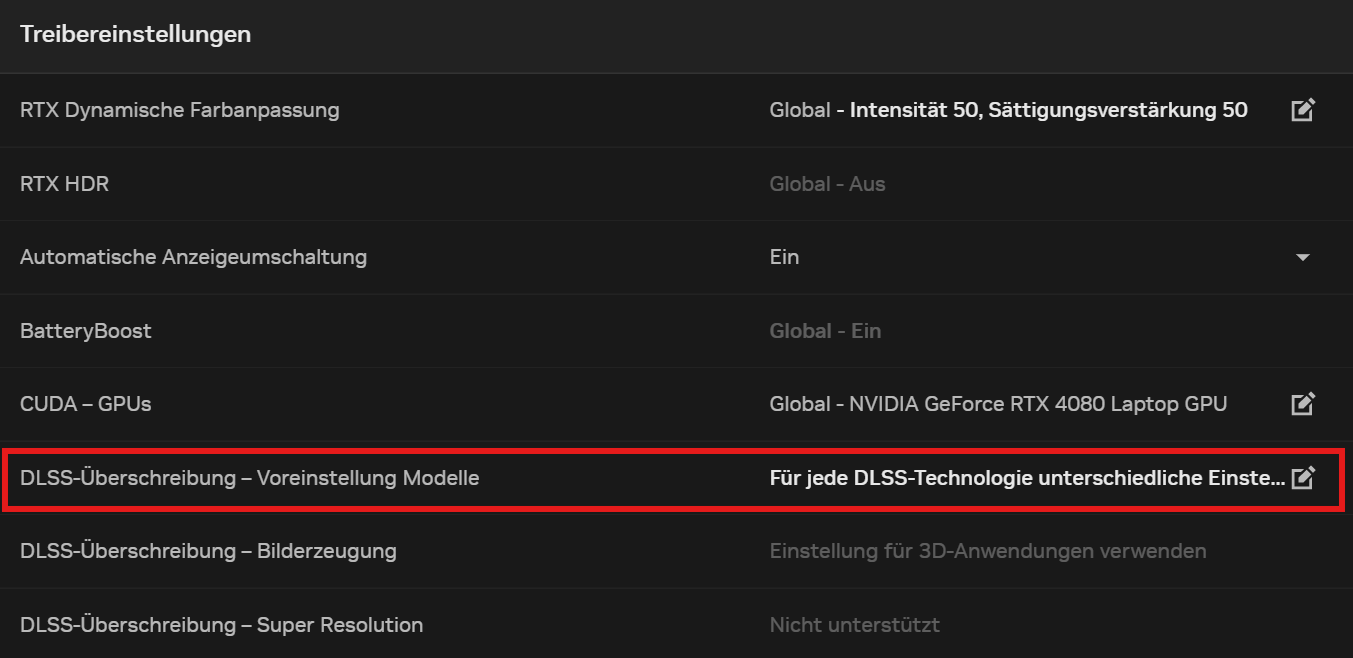Select the RTX Dynamische Farbanpassung label

179,110
